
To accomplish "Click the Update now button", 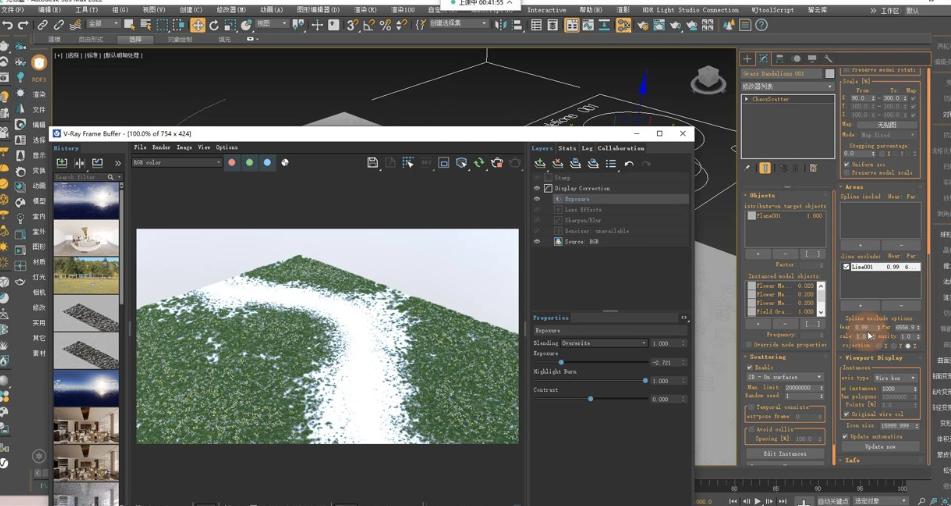I will point(880,447).
